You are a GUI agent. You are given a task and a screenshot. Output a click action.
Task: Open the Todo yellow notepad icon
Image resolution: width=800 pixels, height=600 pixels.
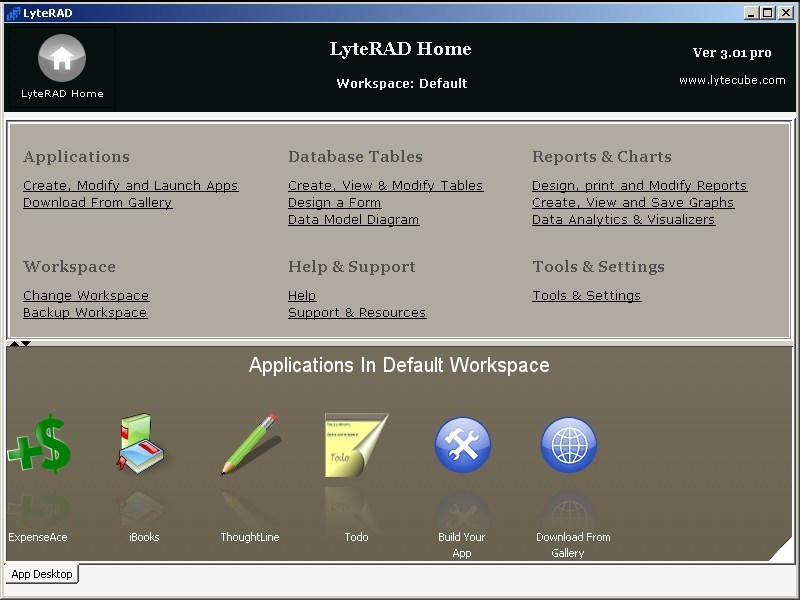tap(356, 445)
